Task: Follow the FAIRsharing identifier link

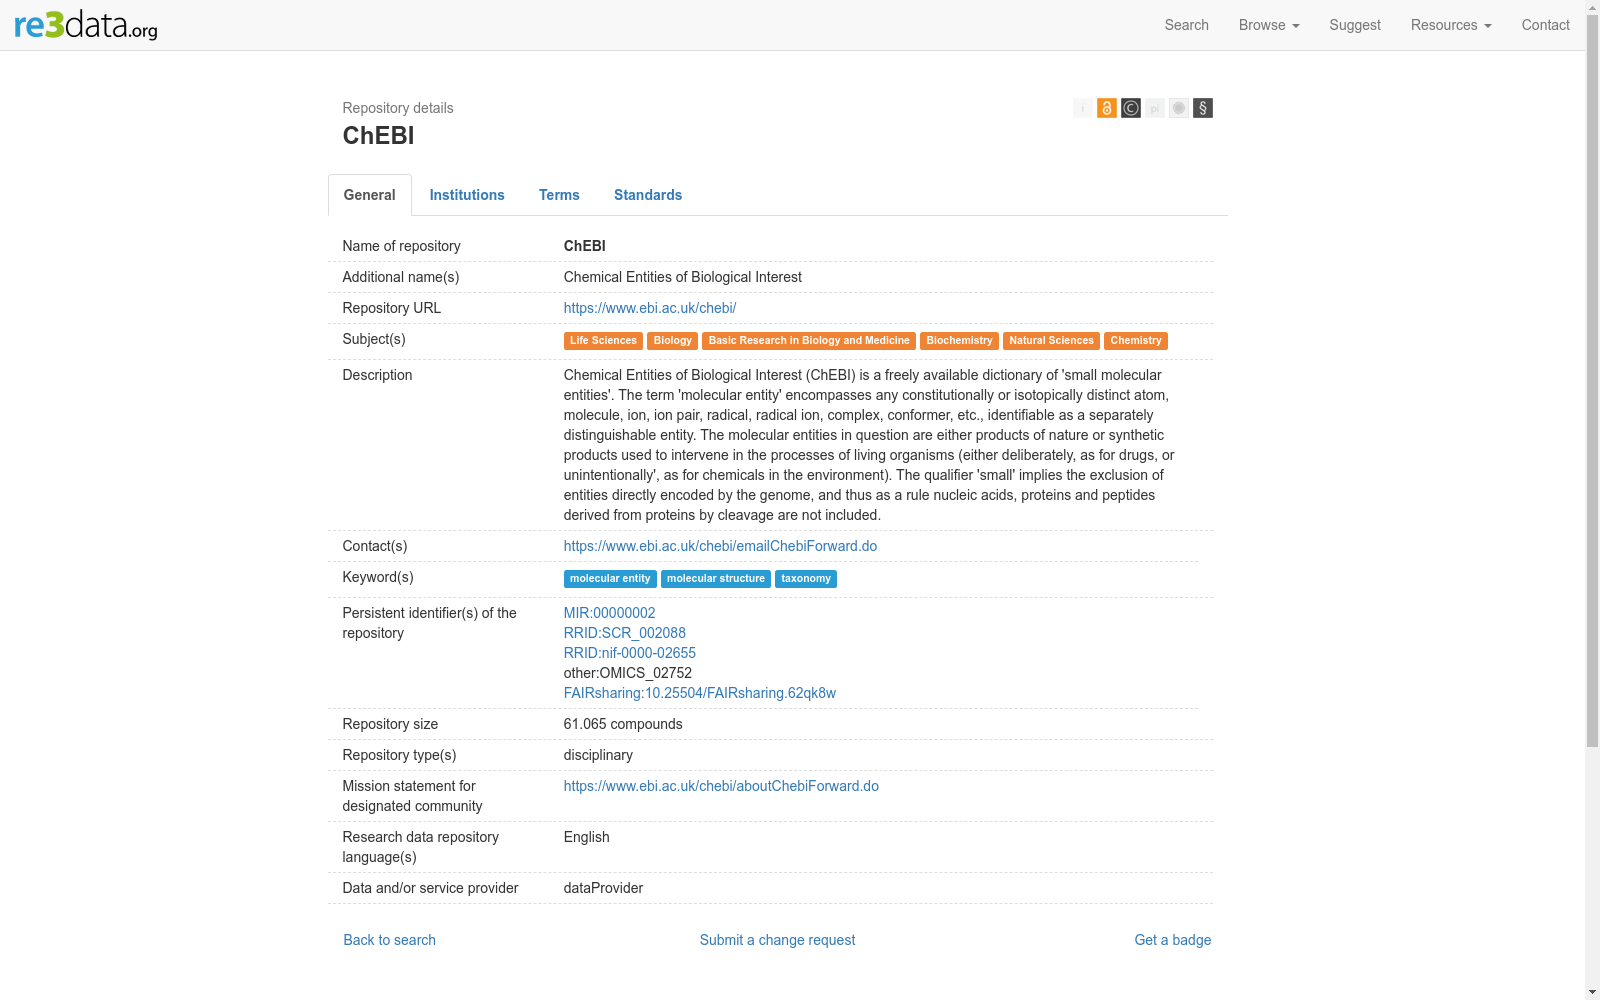Action: pos(700,693)
